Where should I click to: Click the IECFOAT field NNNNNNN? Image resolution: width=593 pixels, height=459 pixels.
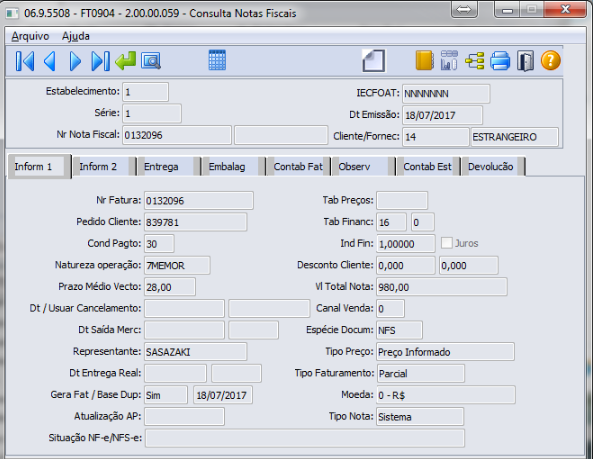[x=446, y=93]
